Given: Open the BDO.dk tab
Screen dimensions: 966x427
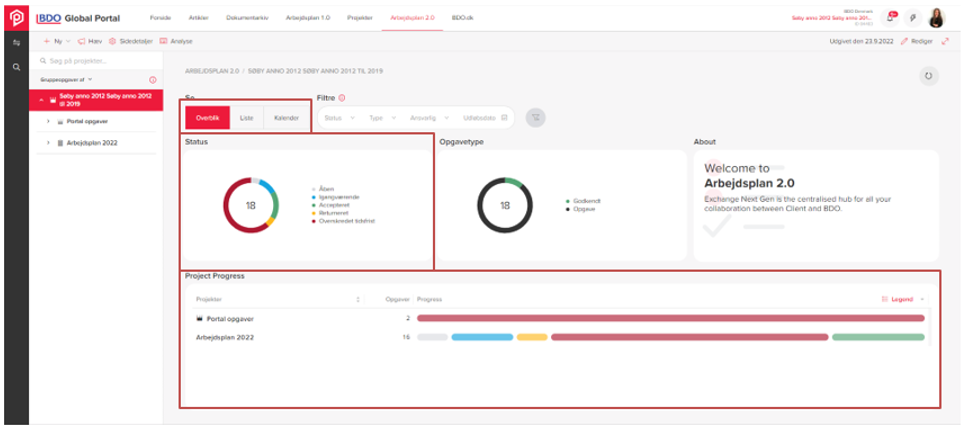Looking at the screenshot, I should [x=462, y=18].
